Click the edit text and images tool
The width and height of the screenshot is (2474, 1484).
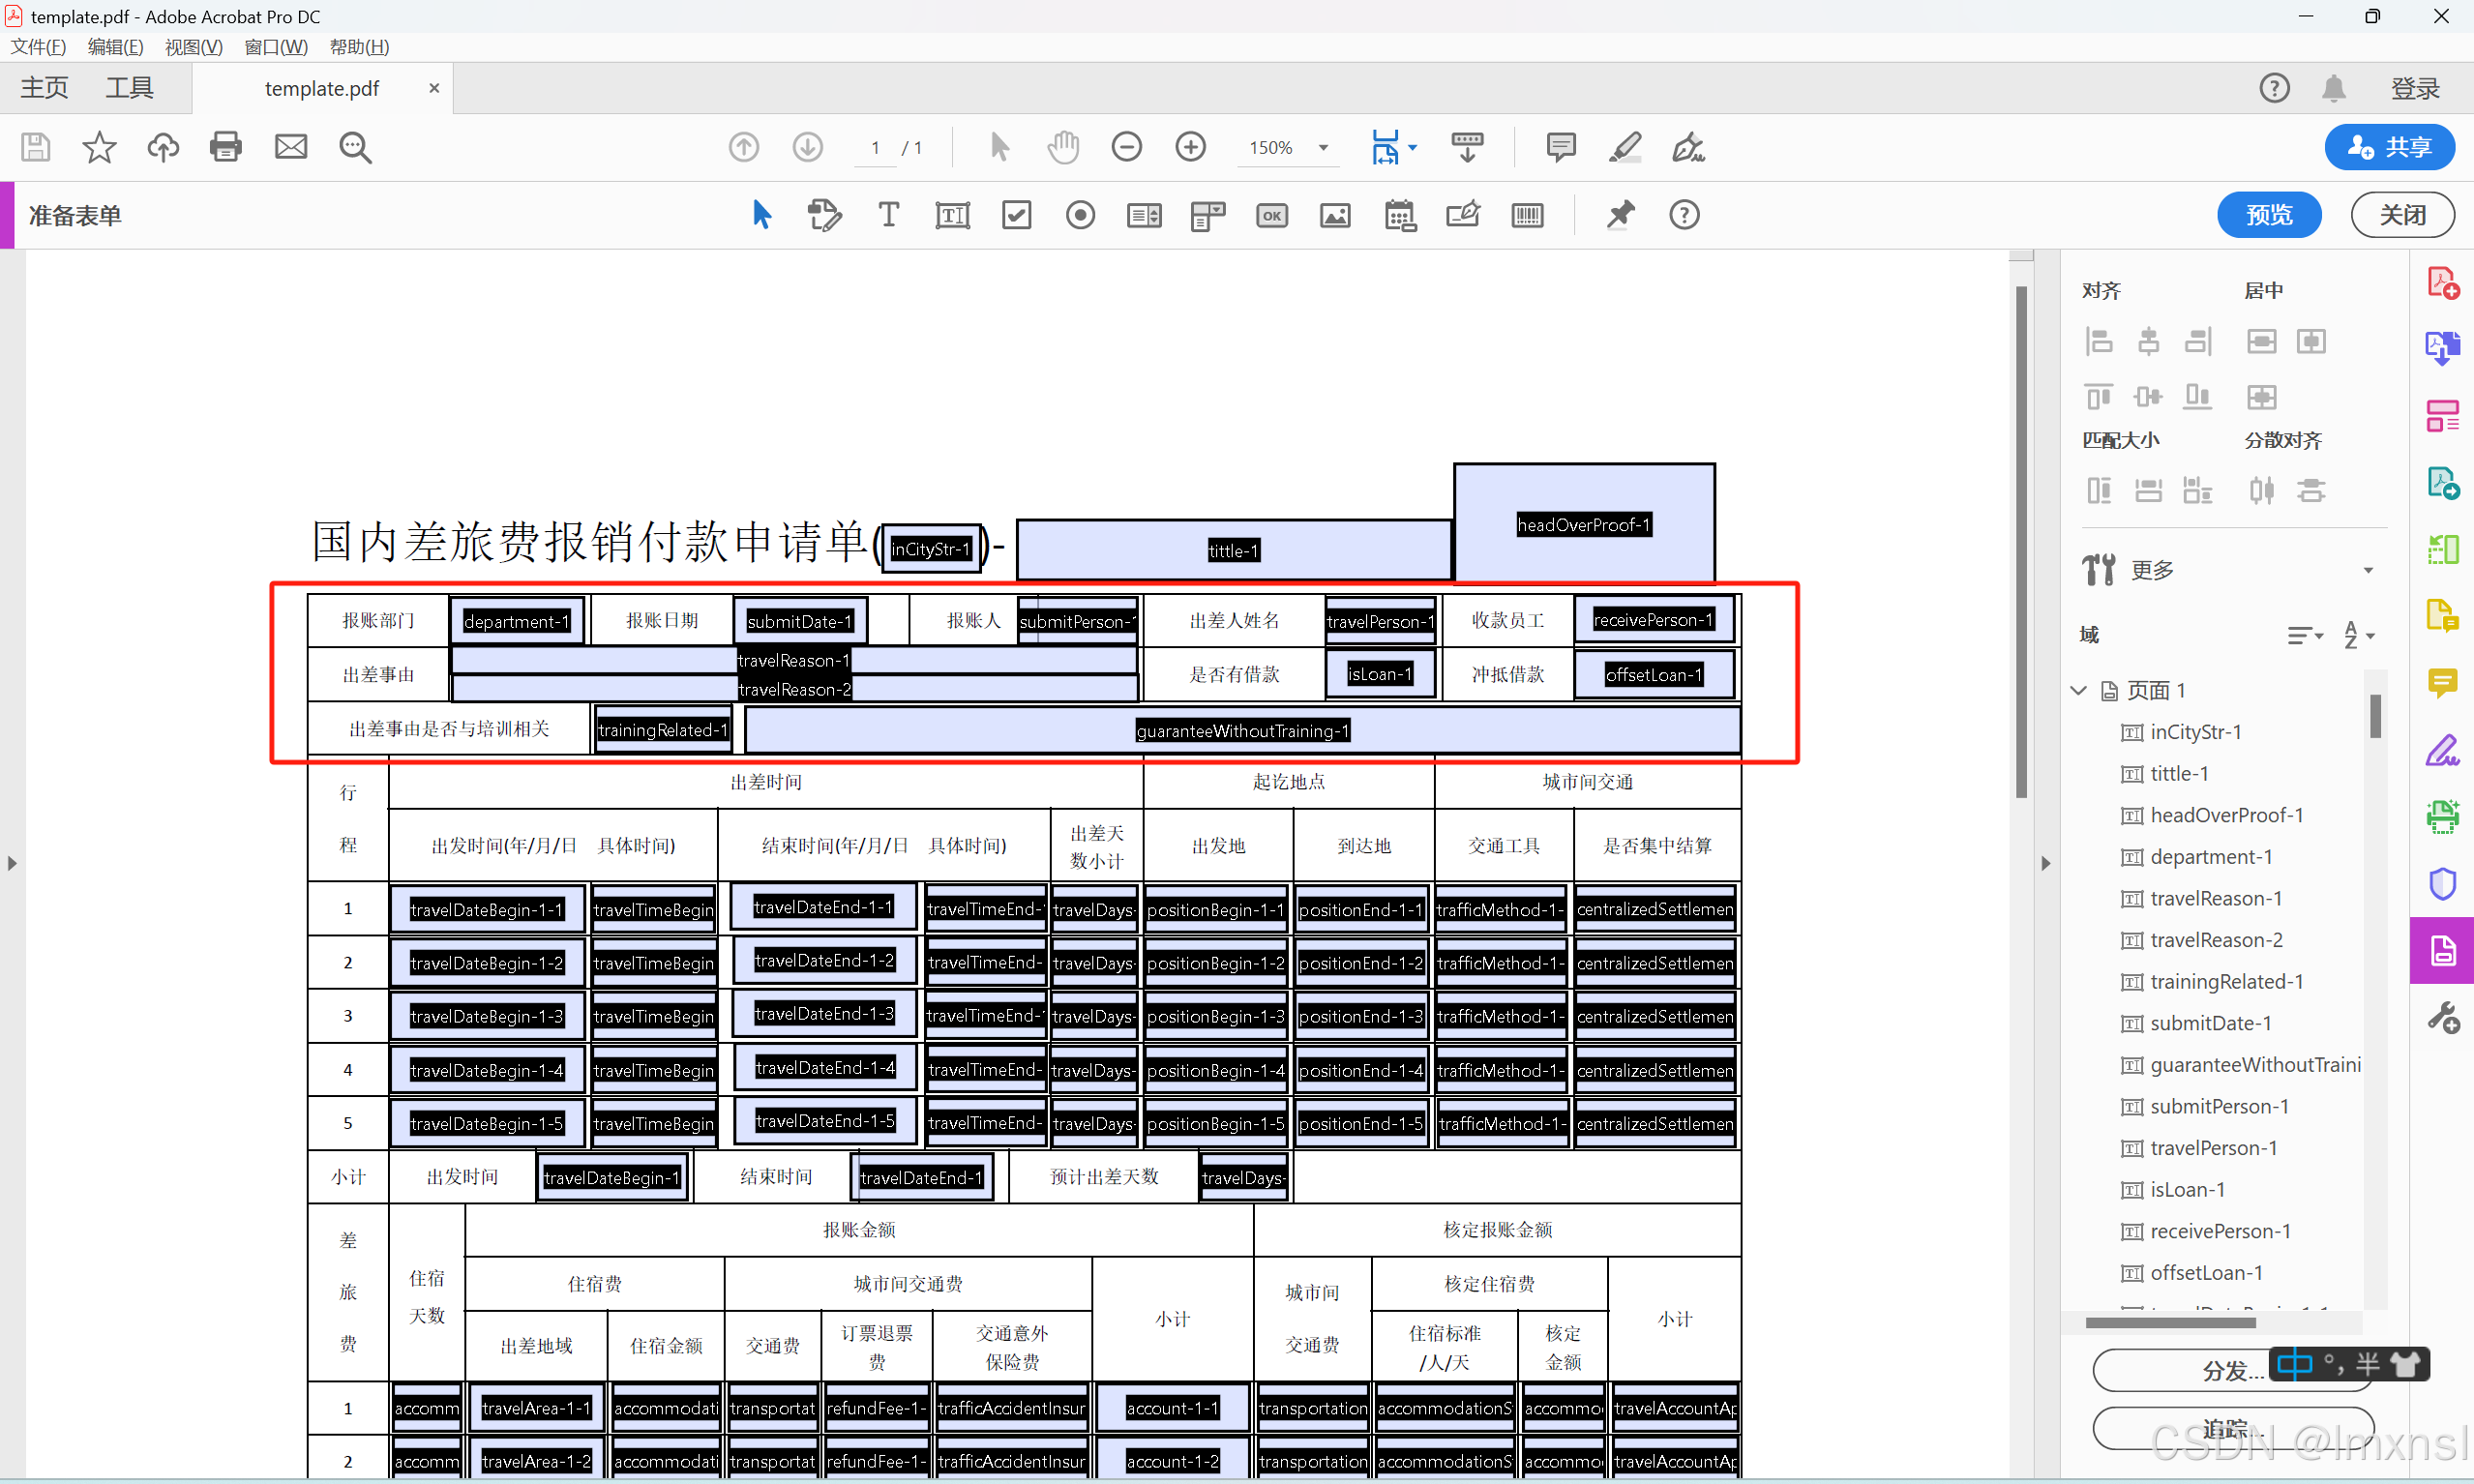[824, 215]
